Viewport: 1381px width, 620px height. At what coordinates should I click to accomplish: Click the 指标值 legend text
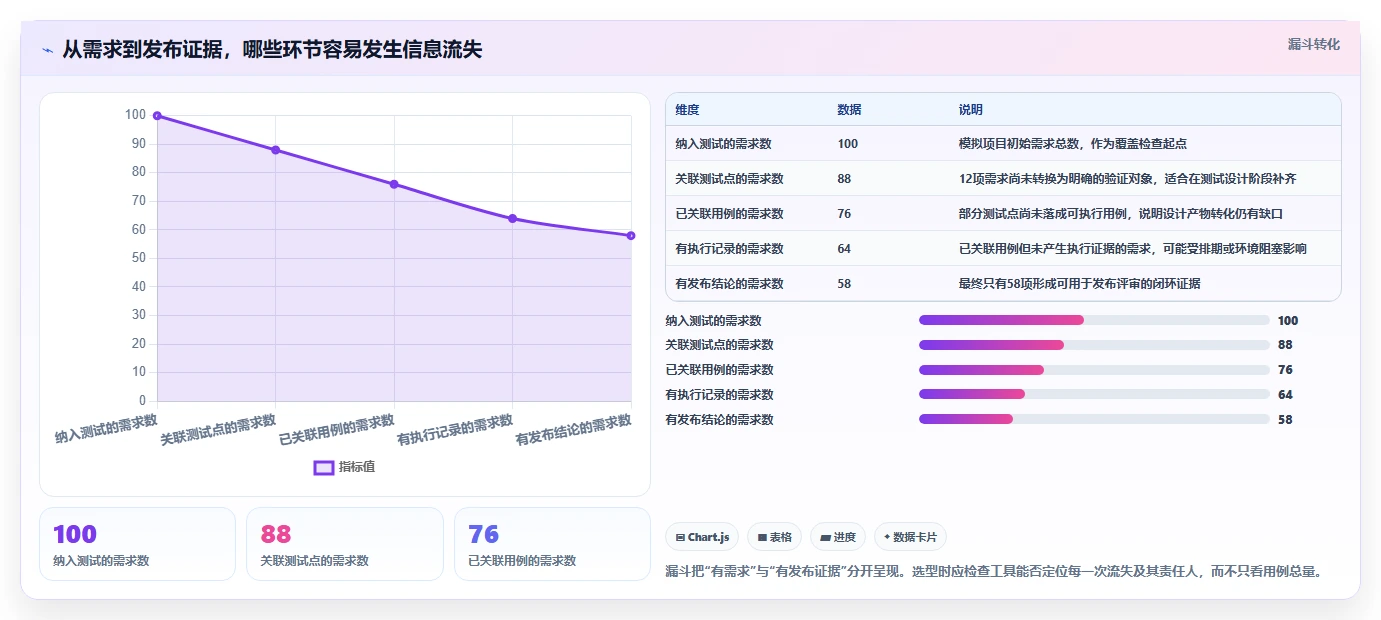[357, 467]
